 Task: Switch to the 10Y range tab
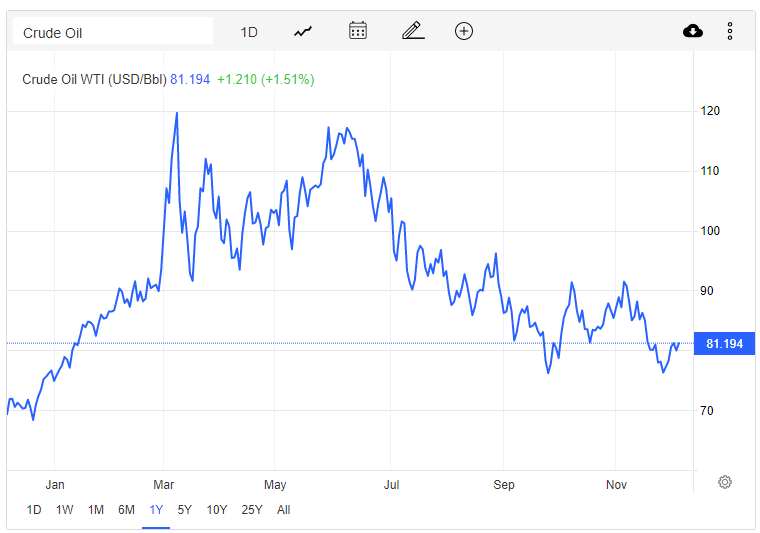(217, 510)
